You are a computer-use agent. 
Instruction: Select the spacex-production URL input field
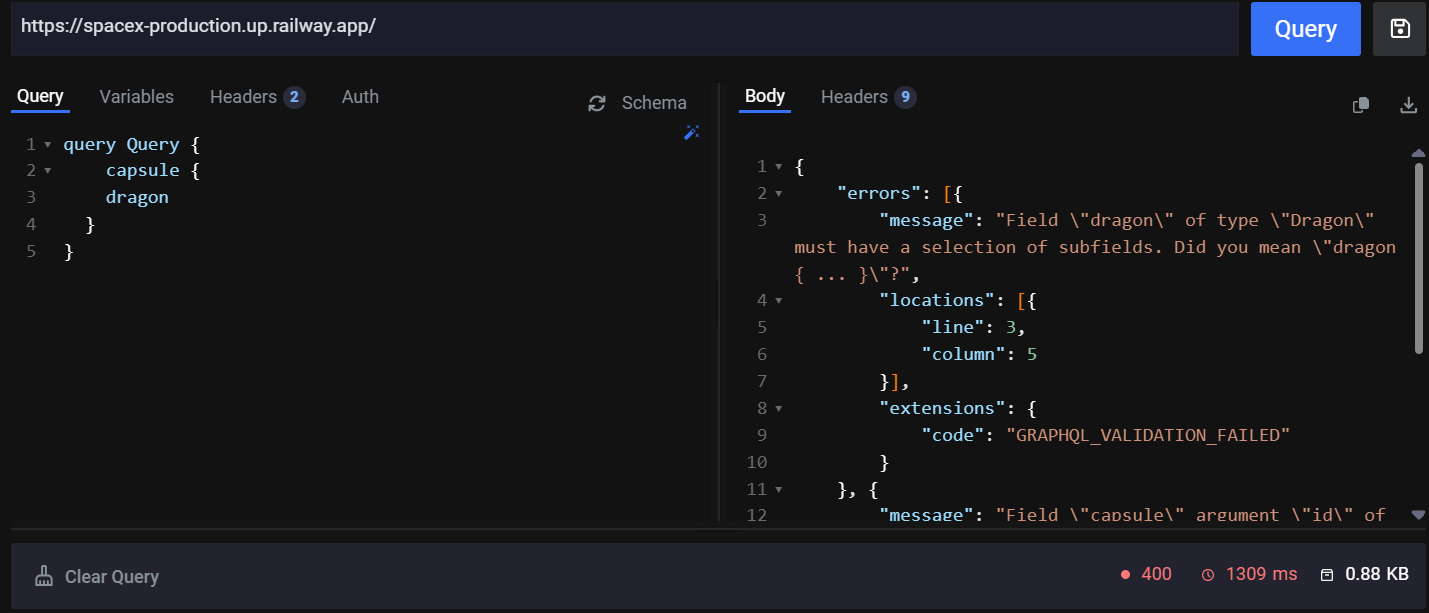620,29
